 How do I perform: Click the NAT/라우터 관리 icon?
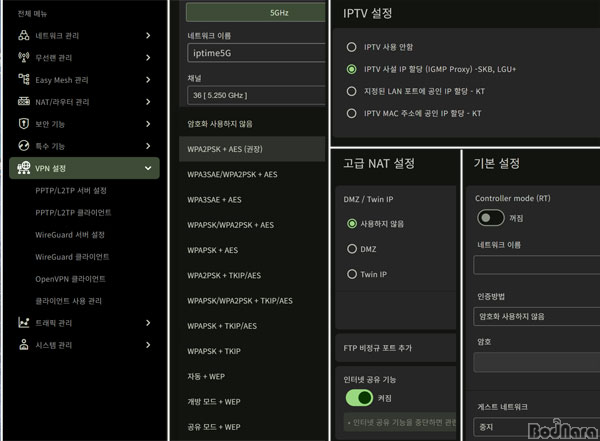coord(23,102)
